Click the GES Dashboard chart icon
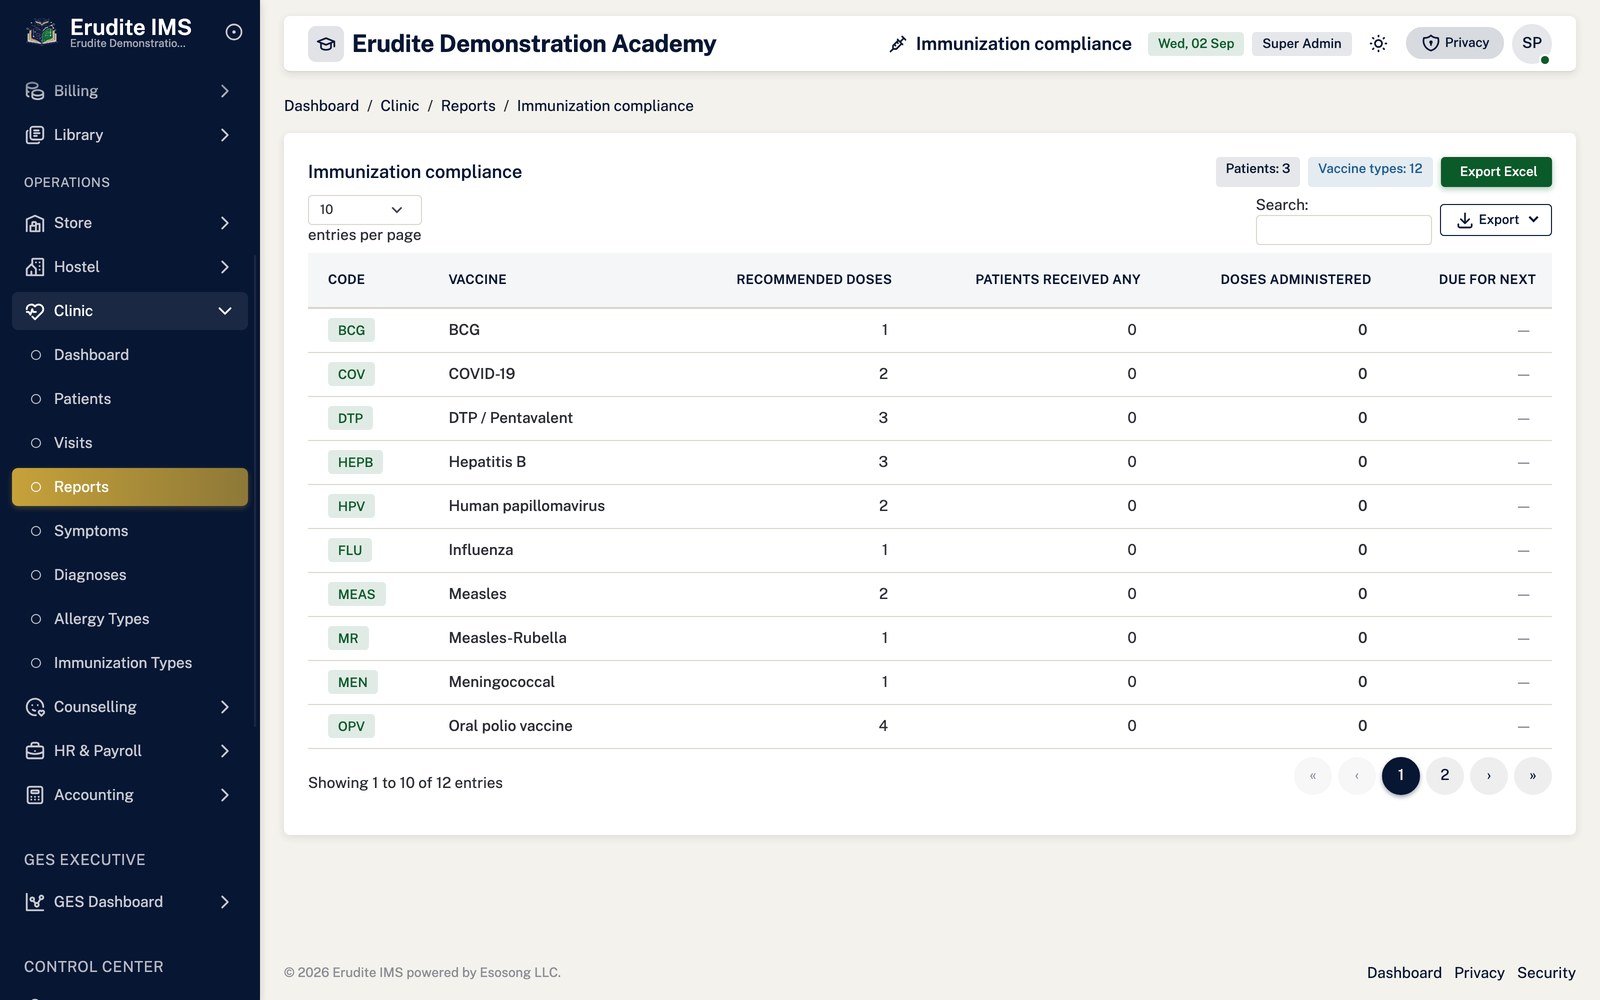 [x=35, y=902]
